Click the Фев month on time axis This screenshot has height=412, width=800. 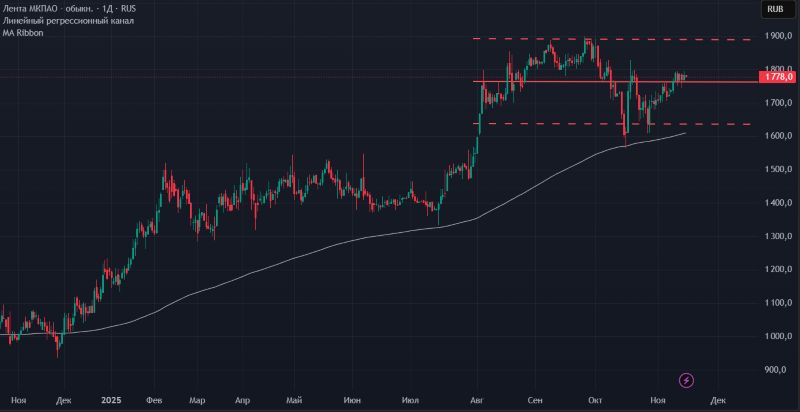click(x=154, y=399)
